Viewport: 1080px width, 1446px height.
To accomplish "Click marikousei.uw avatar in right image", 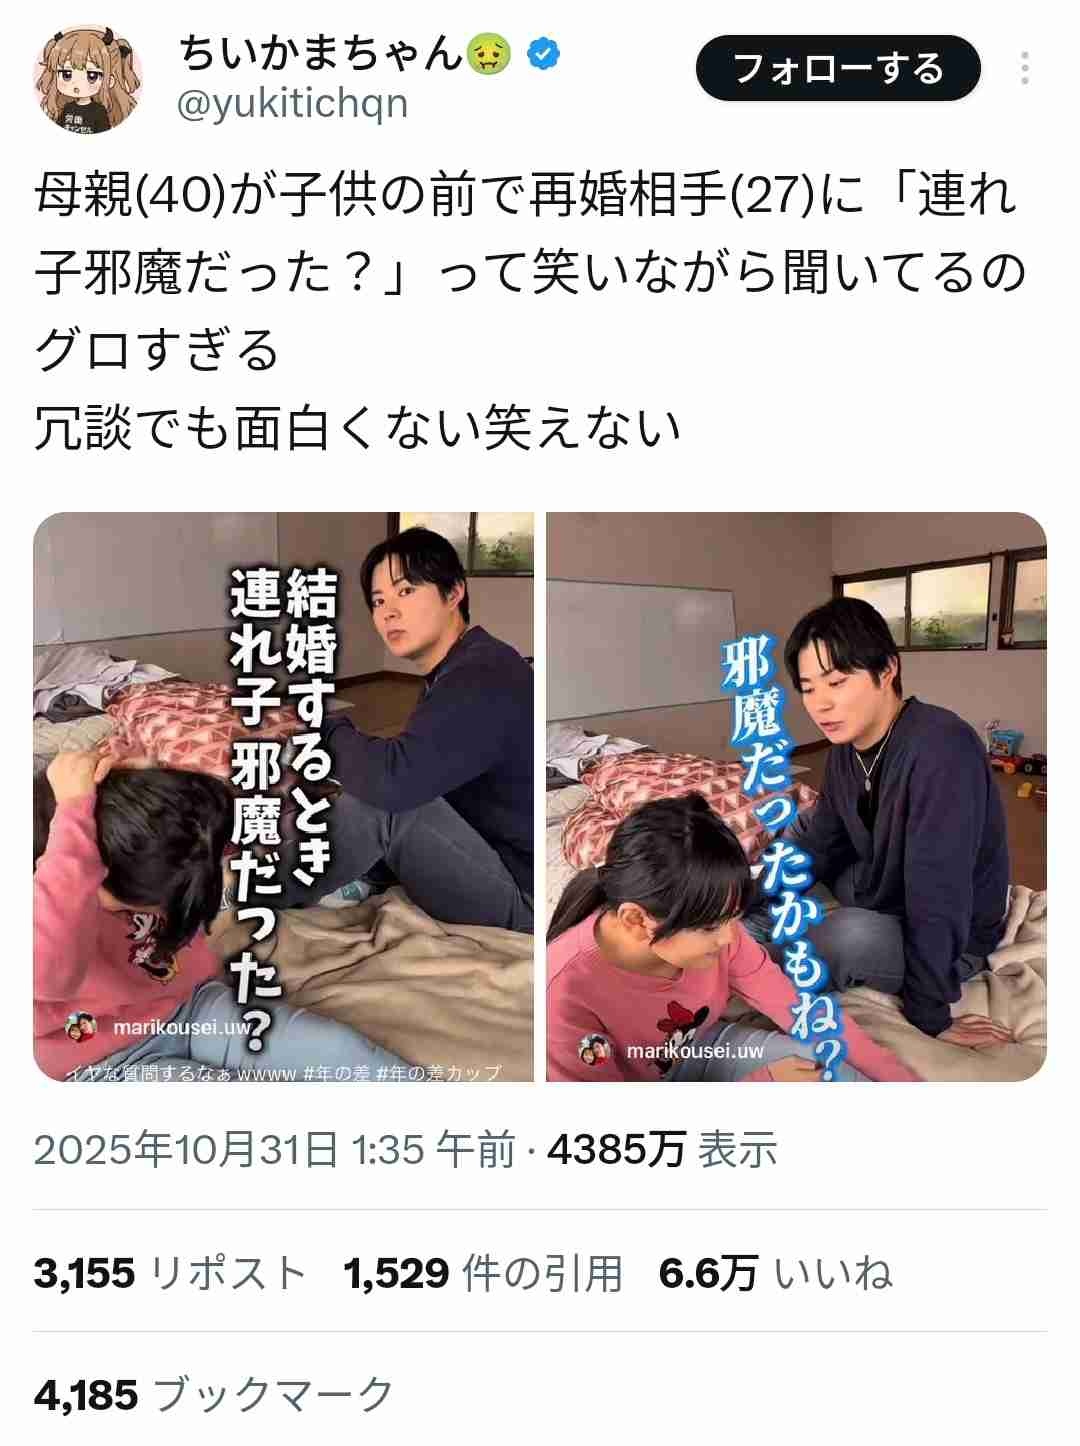I will point(596,1051).
